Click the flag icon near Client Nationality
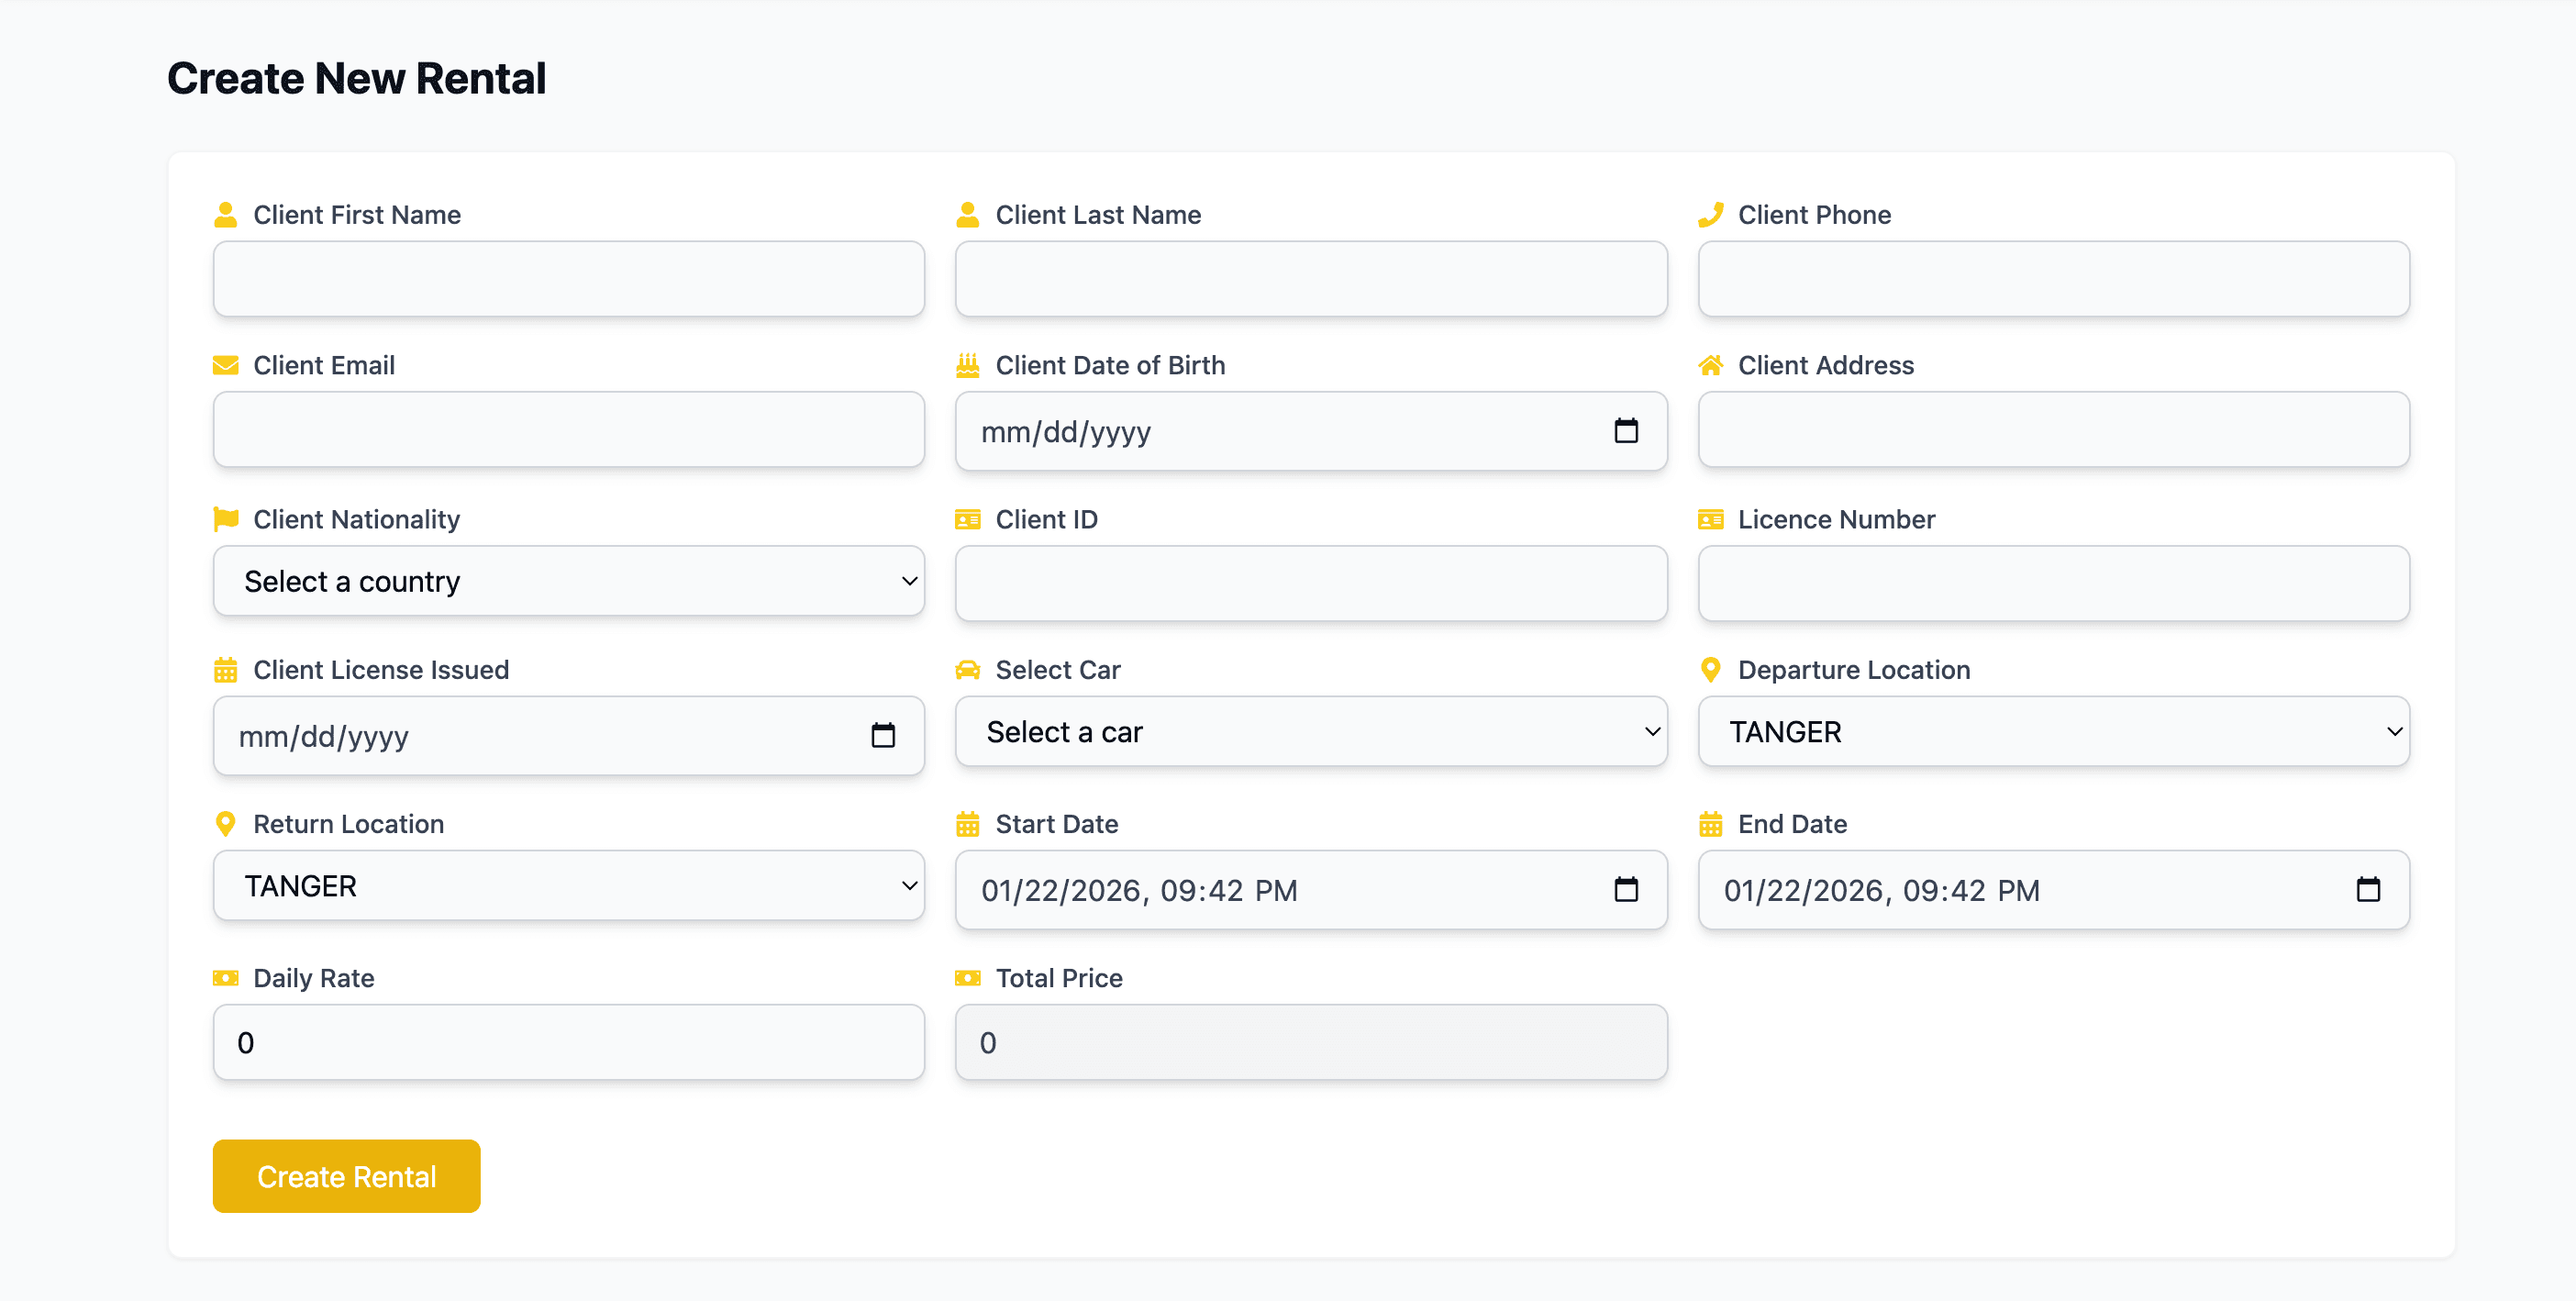Screen dimensions: 2576x1301 pos(225,519)
